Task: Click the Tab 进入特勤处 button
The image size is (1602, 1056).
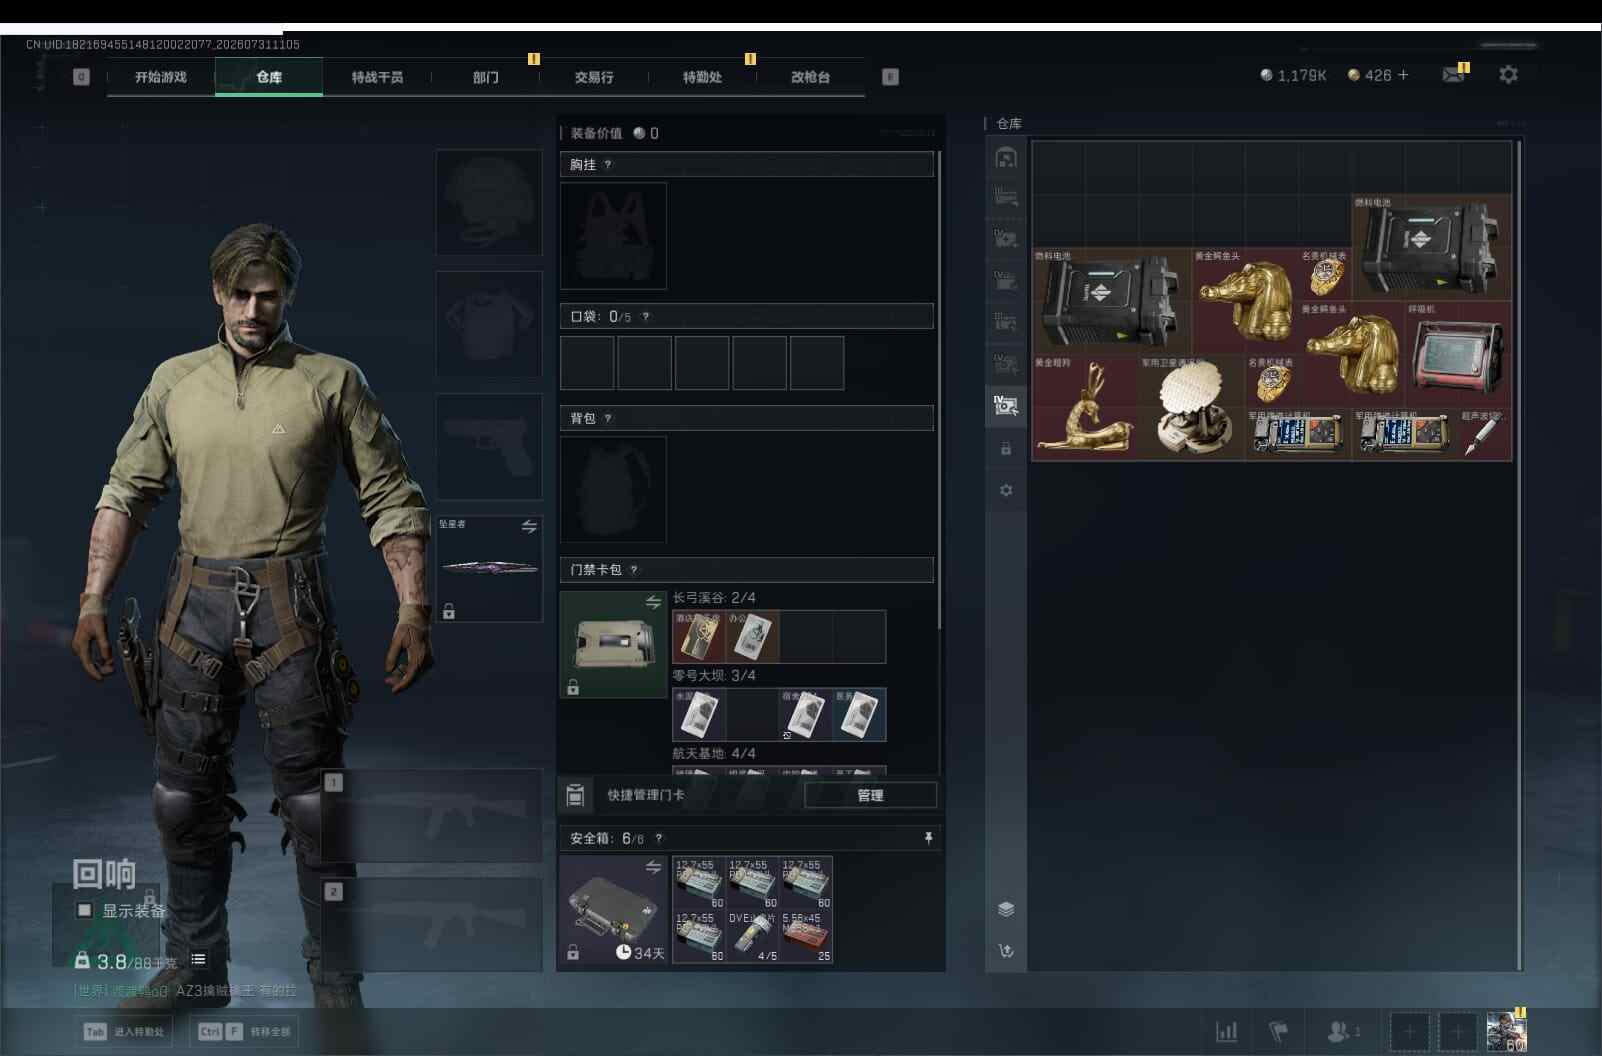Action: coord(124,1031)
